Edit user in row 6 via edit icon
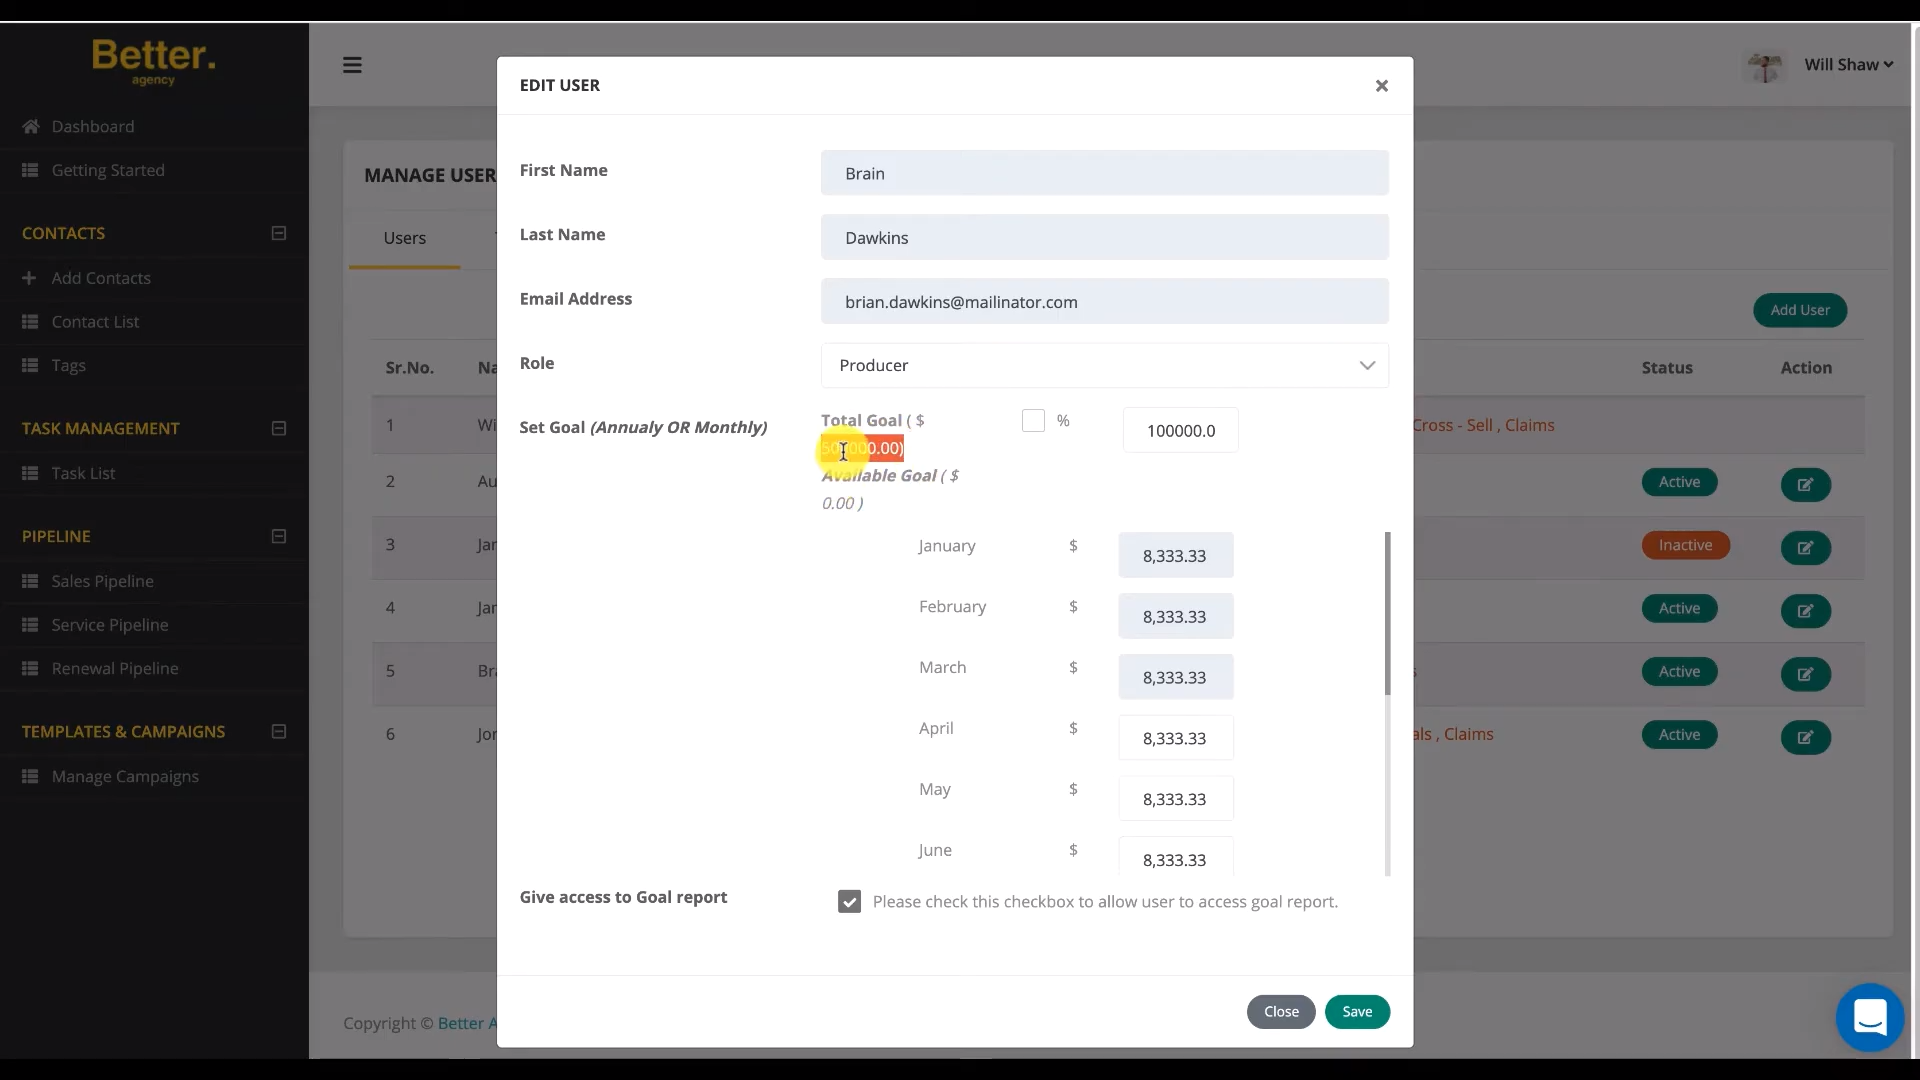1920x1080 pixels. click(x=1805, y=737)
